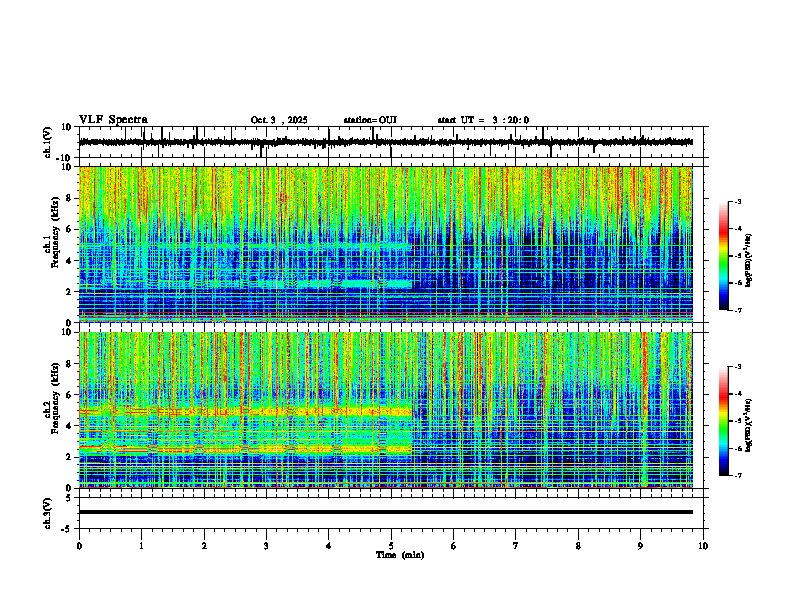Click time axis tick label "4"
792x612 pixels.
click(329, 546)
